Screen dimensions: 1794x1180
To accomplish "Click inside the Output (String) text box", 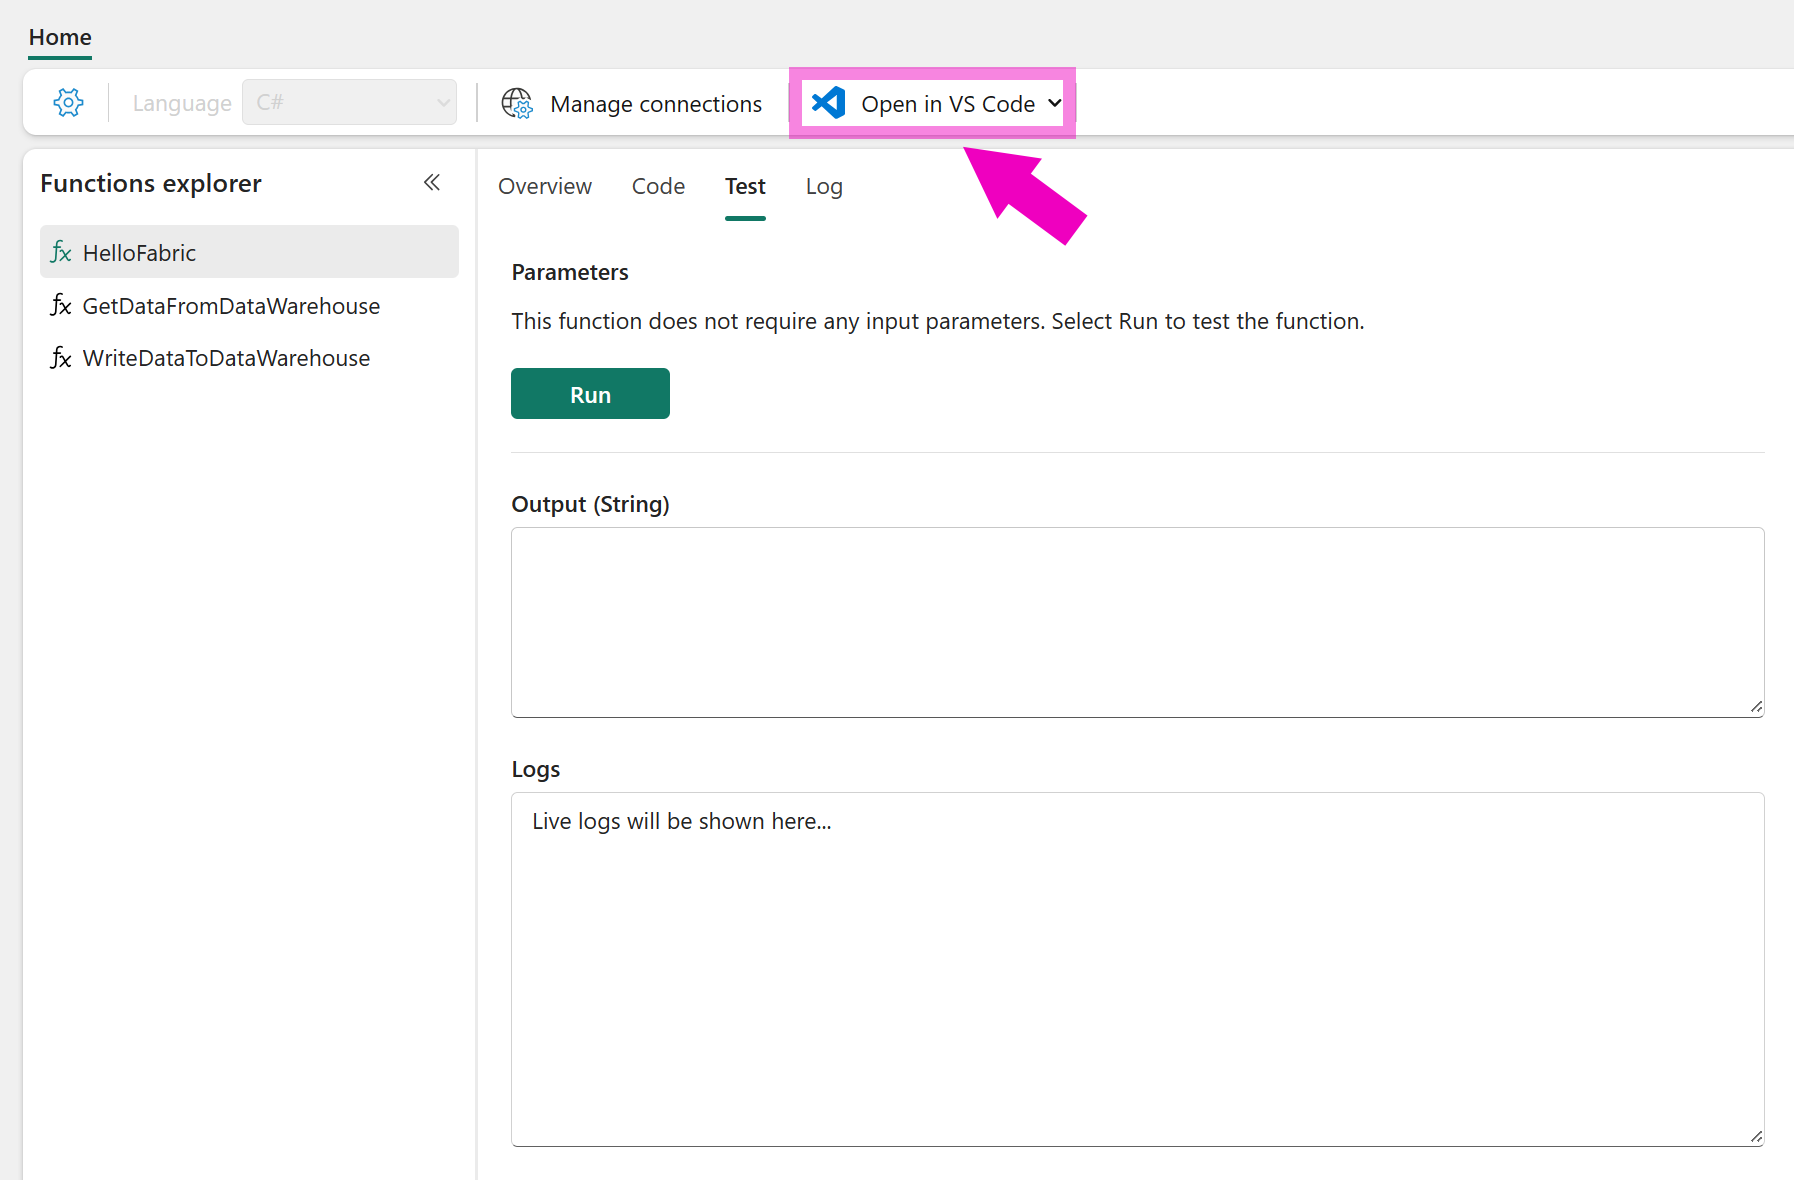I will (x=1137, y=622).
